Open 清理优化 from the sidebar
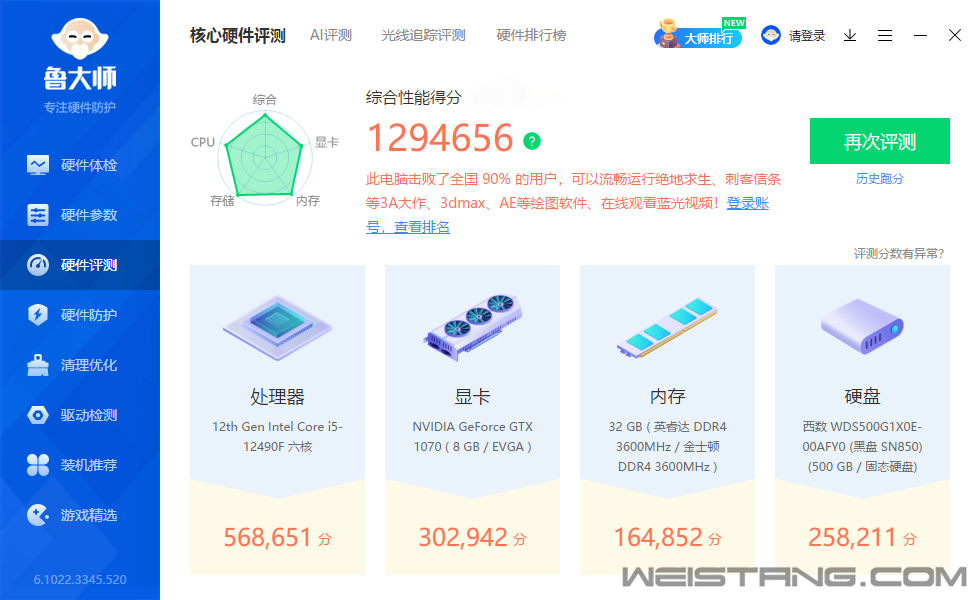The height and width of the screenshot is (600, 980). [x=80, y=365]
